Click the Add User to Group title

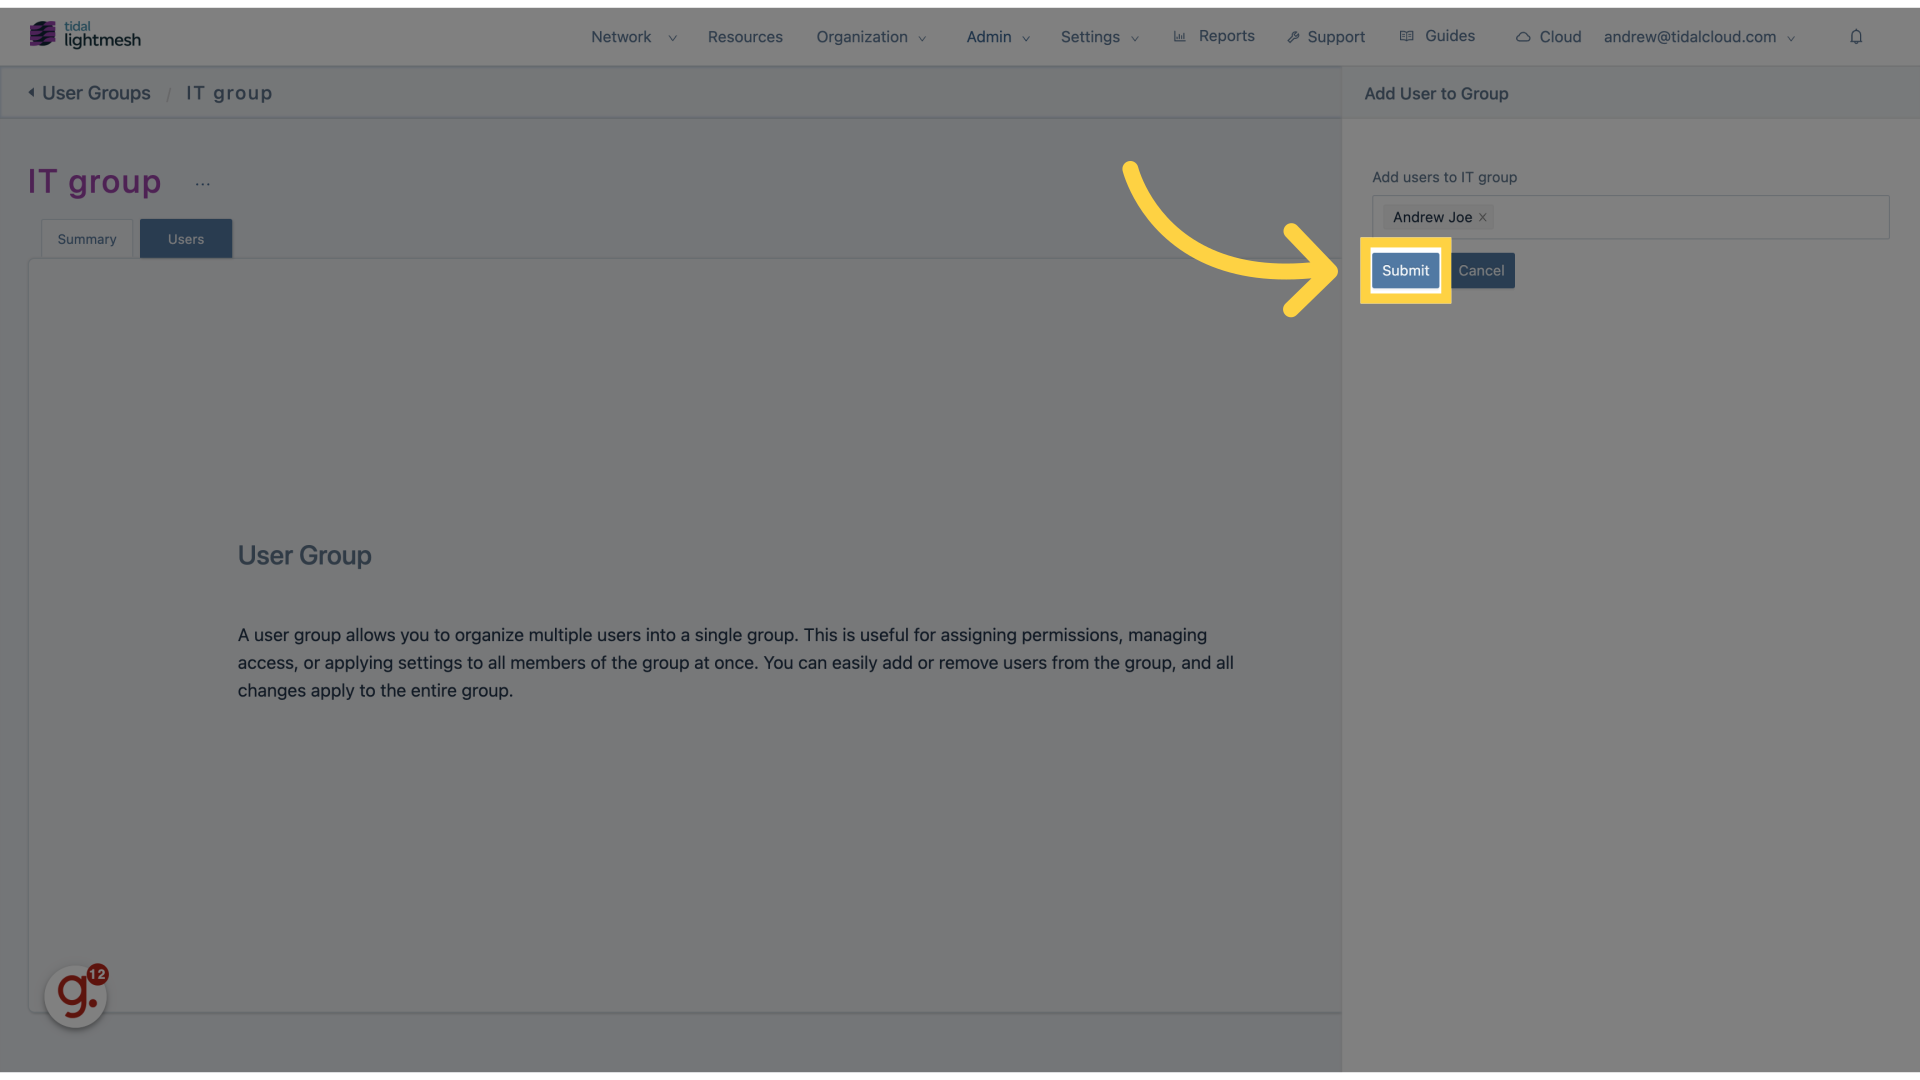pyautogui.click(x=1436, y=94)
